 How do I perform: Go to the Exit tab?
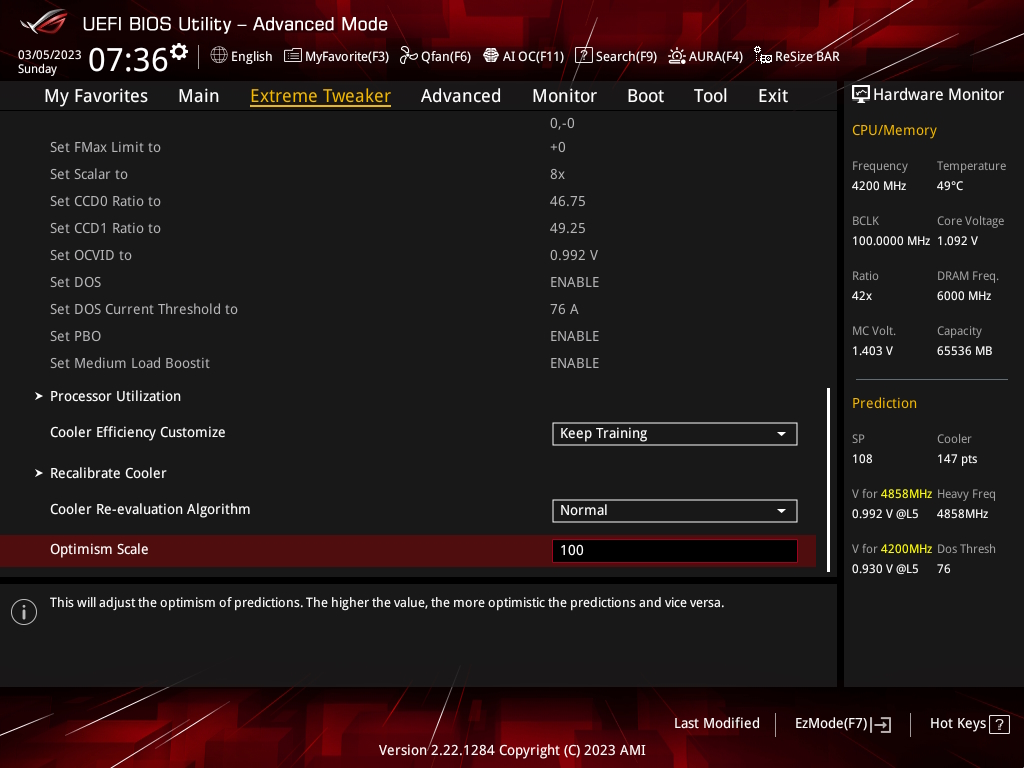tap(773, 95)
